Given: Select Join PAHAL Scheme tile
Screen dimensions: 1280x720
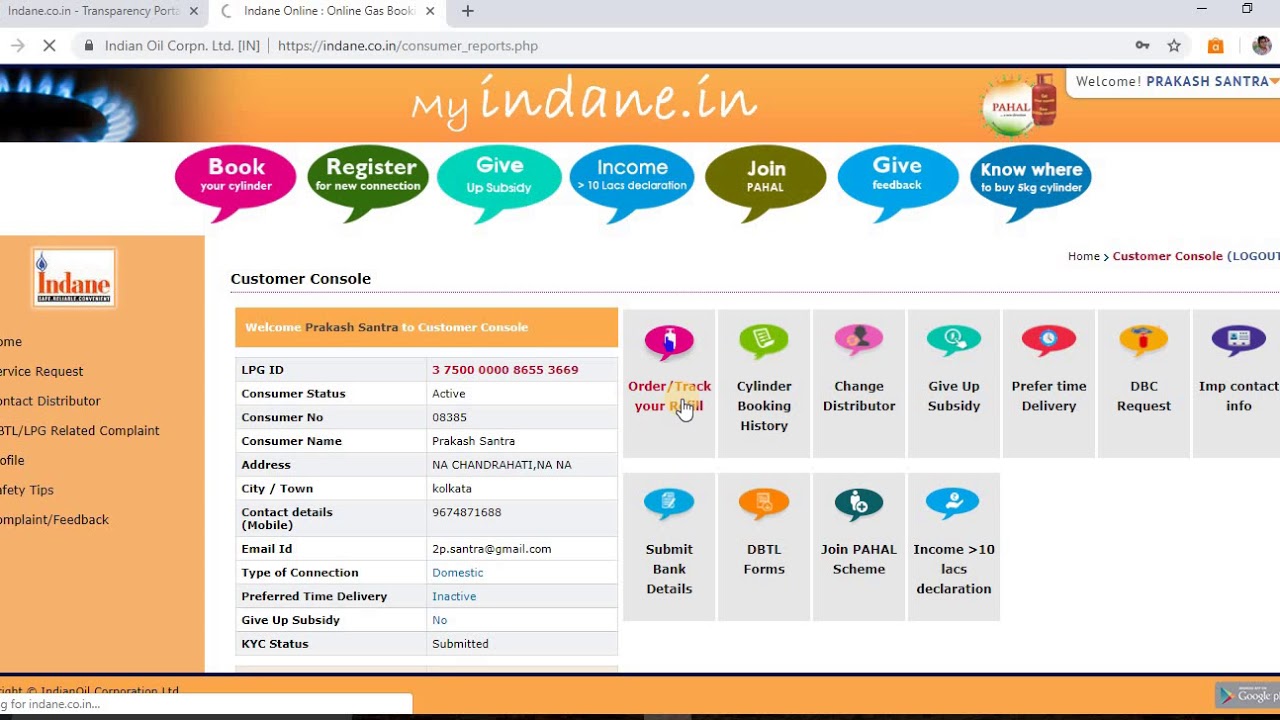Looking at the screenshot, I should 859,547.
